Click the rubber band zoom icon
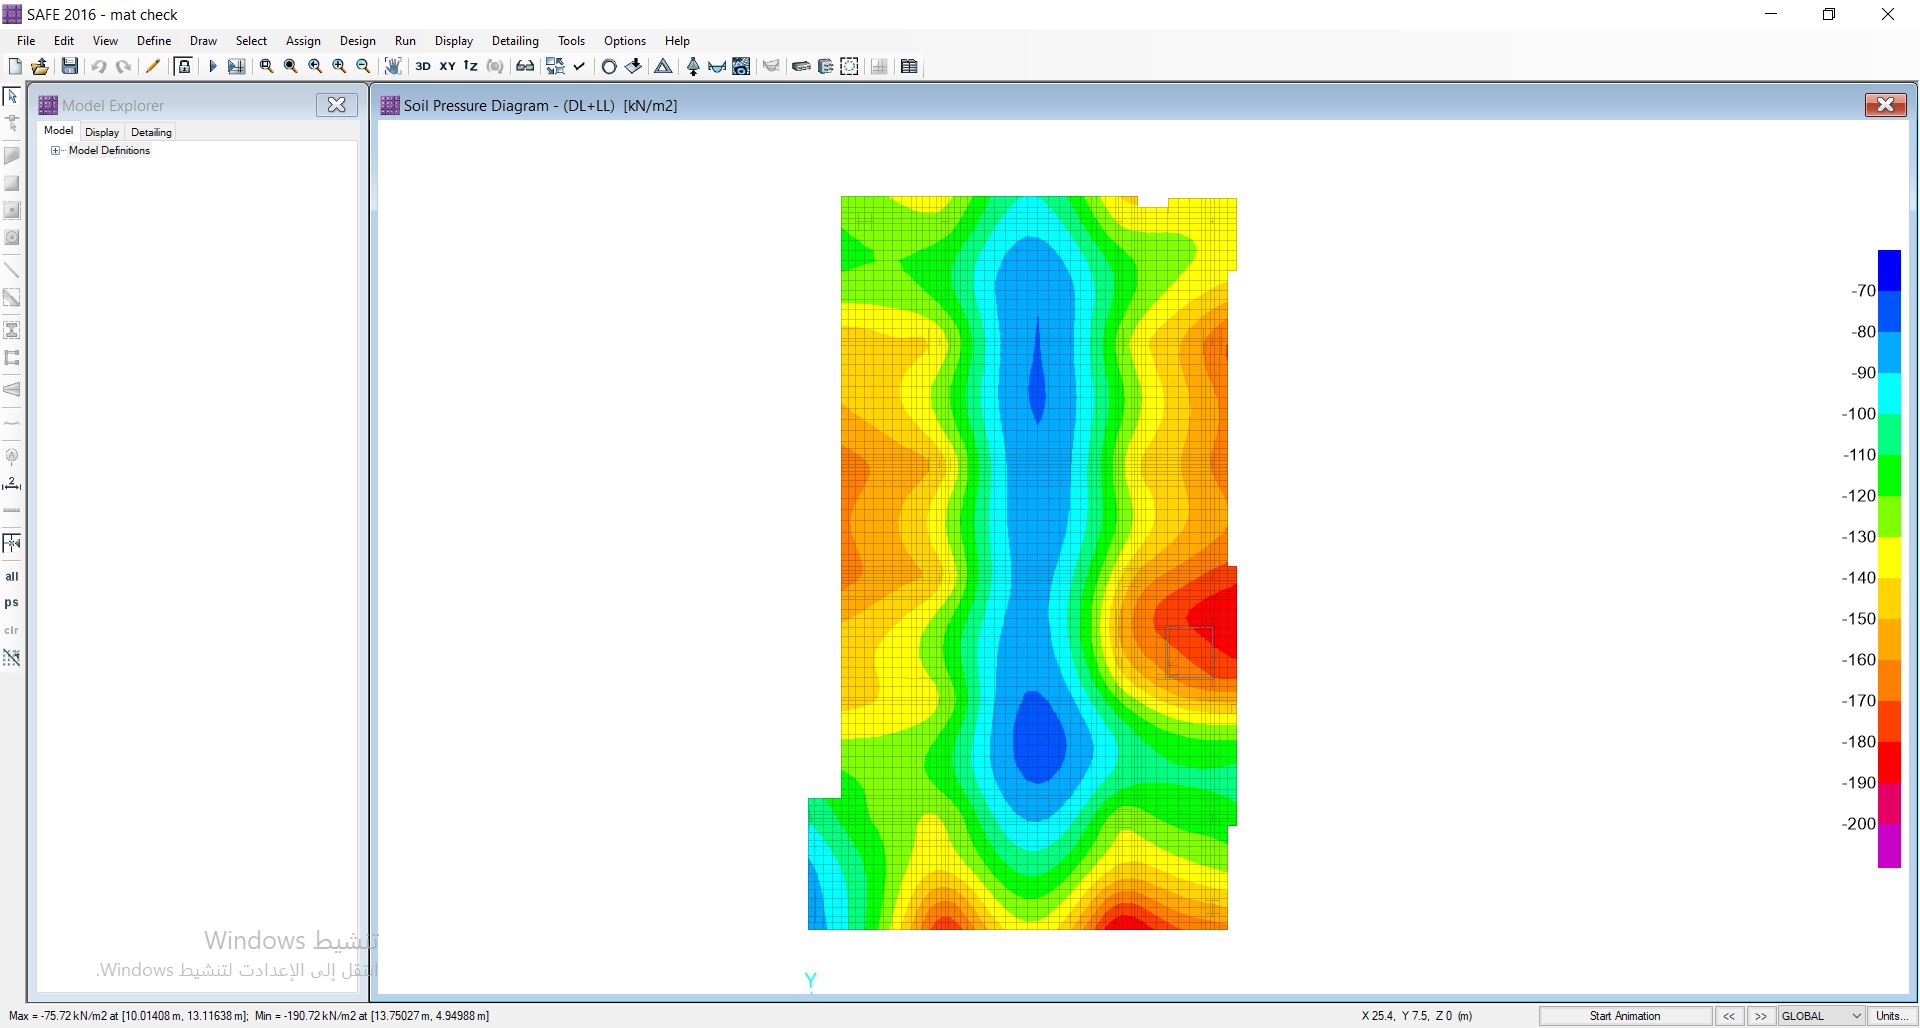Viewport: 1920px width, 1028px height. pyautogui.click(x=266, y=66)
